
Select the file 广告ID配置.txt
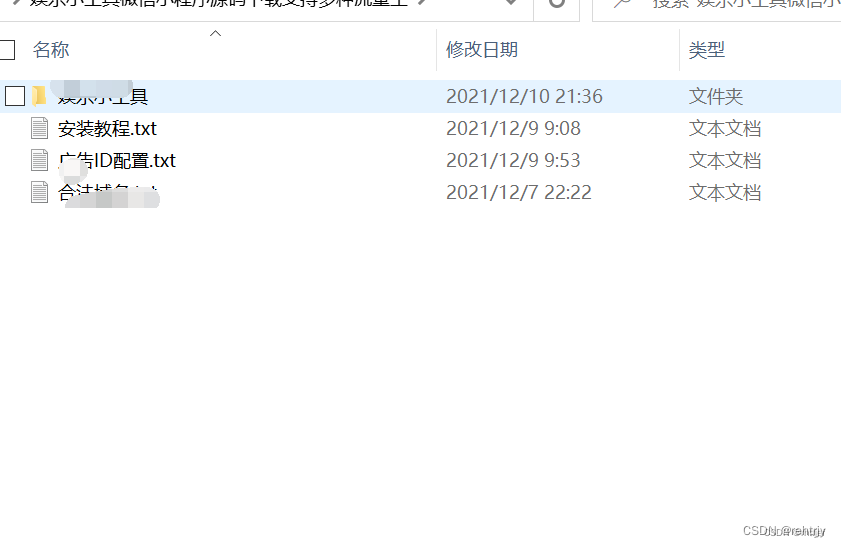pyautogui.click(x=117, y=160)
